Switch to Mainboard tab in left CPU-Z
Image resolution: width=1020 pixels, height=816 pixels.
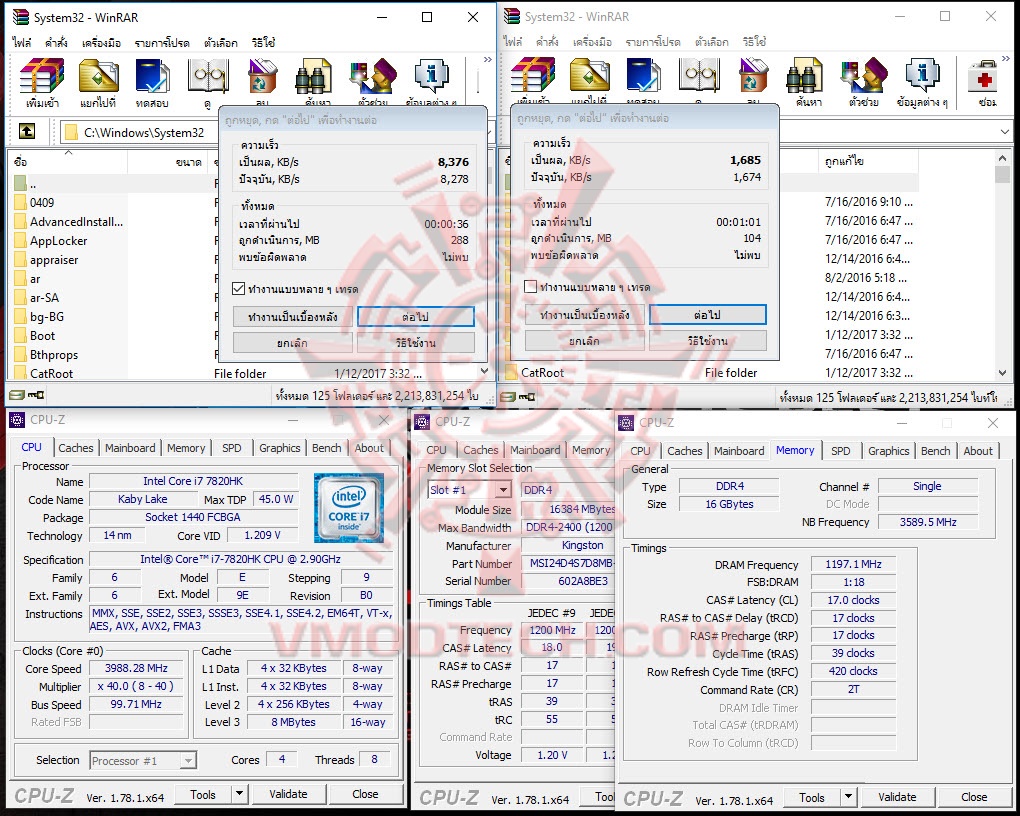(130, 448)
